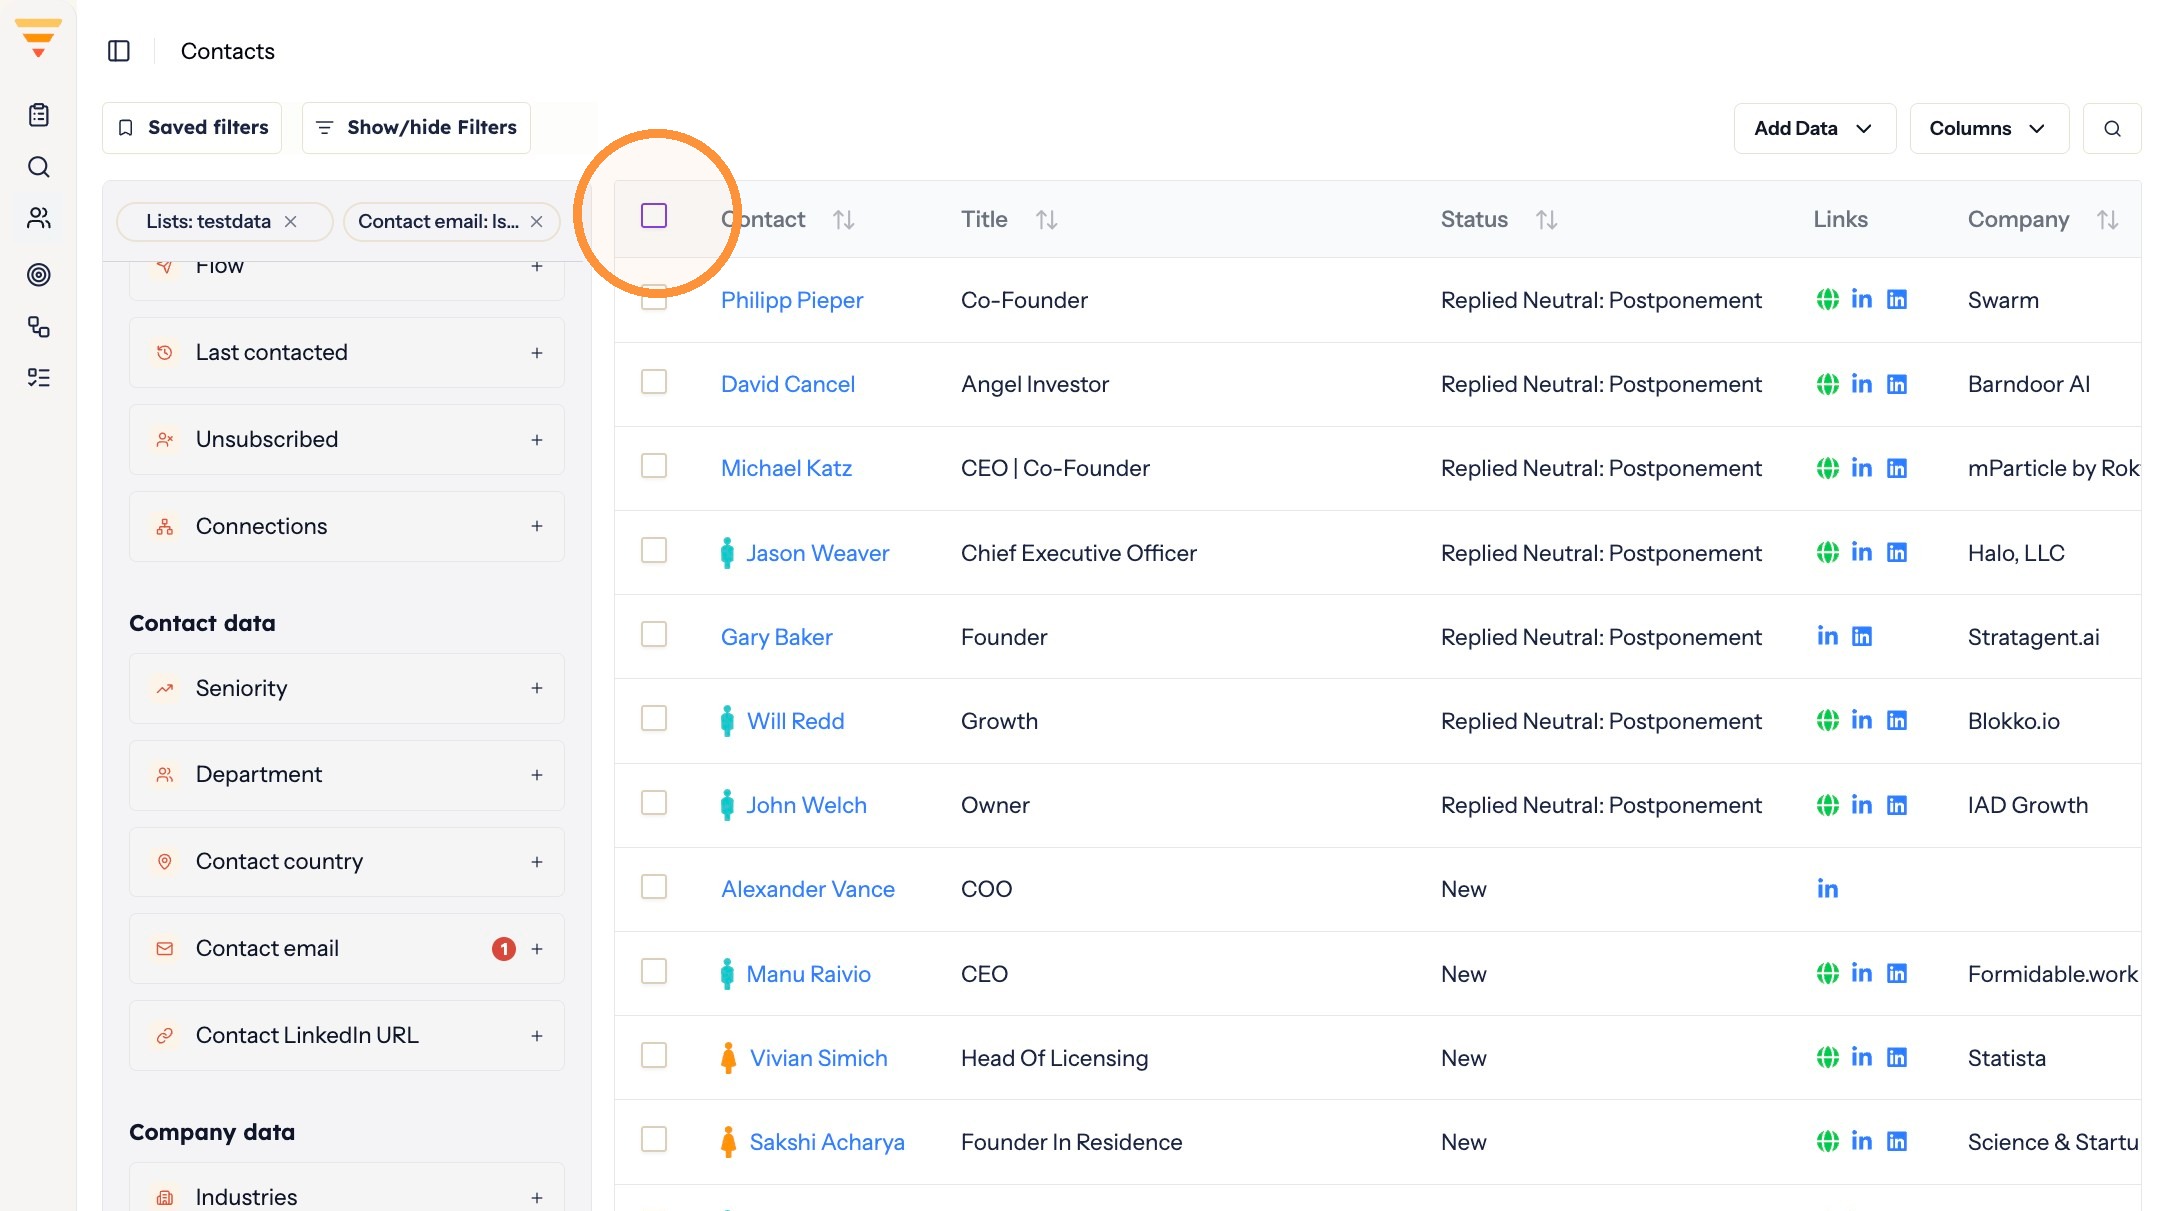The height and width of the screenshot is (1211, 2168).
Task: Open the clipboard tasks icon in sidebar
Action: 39,115
